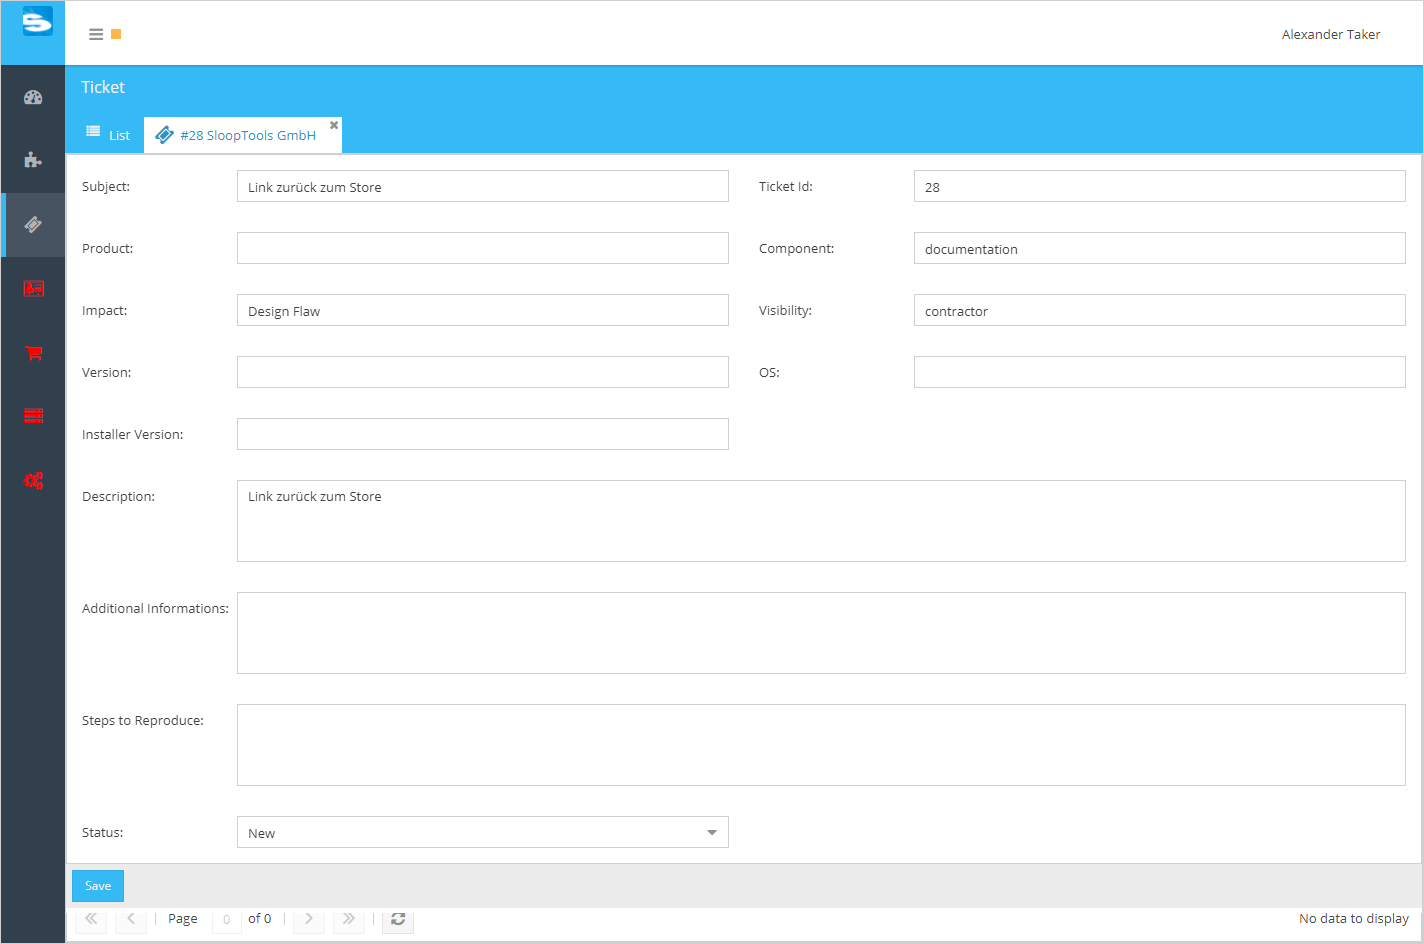
Task: Focus the Subject input field
Action: point(483,186)
